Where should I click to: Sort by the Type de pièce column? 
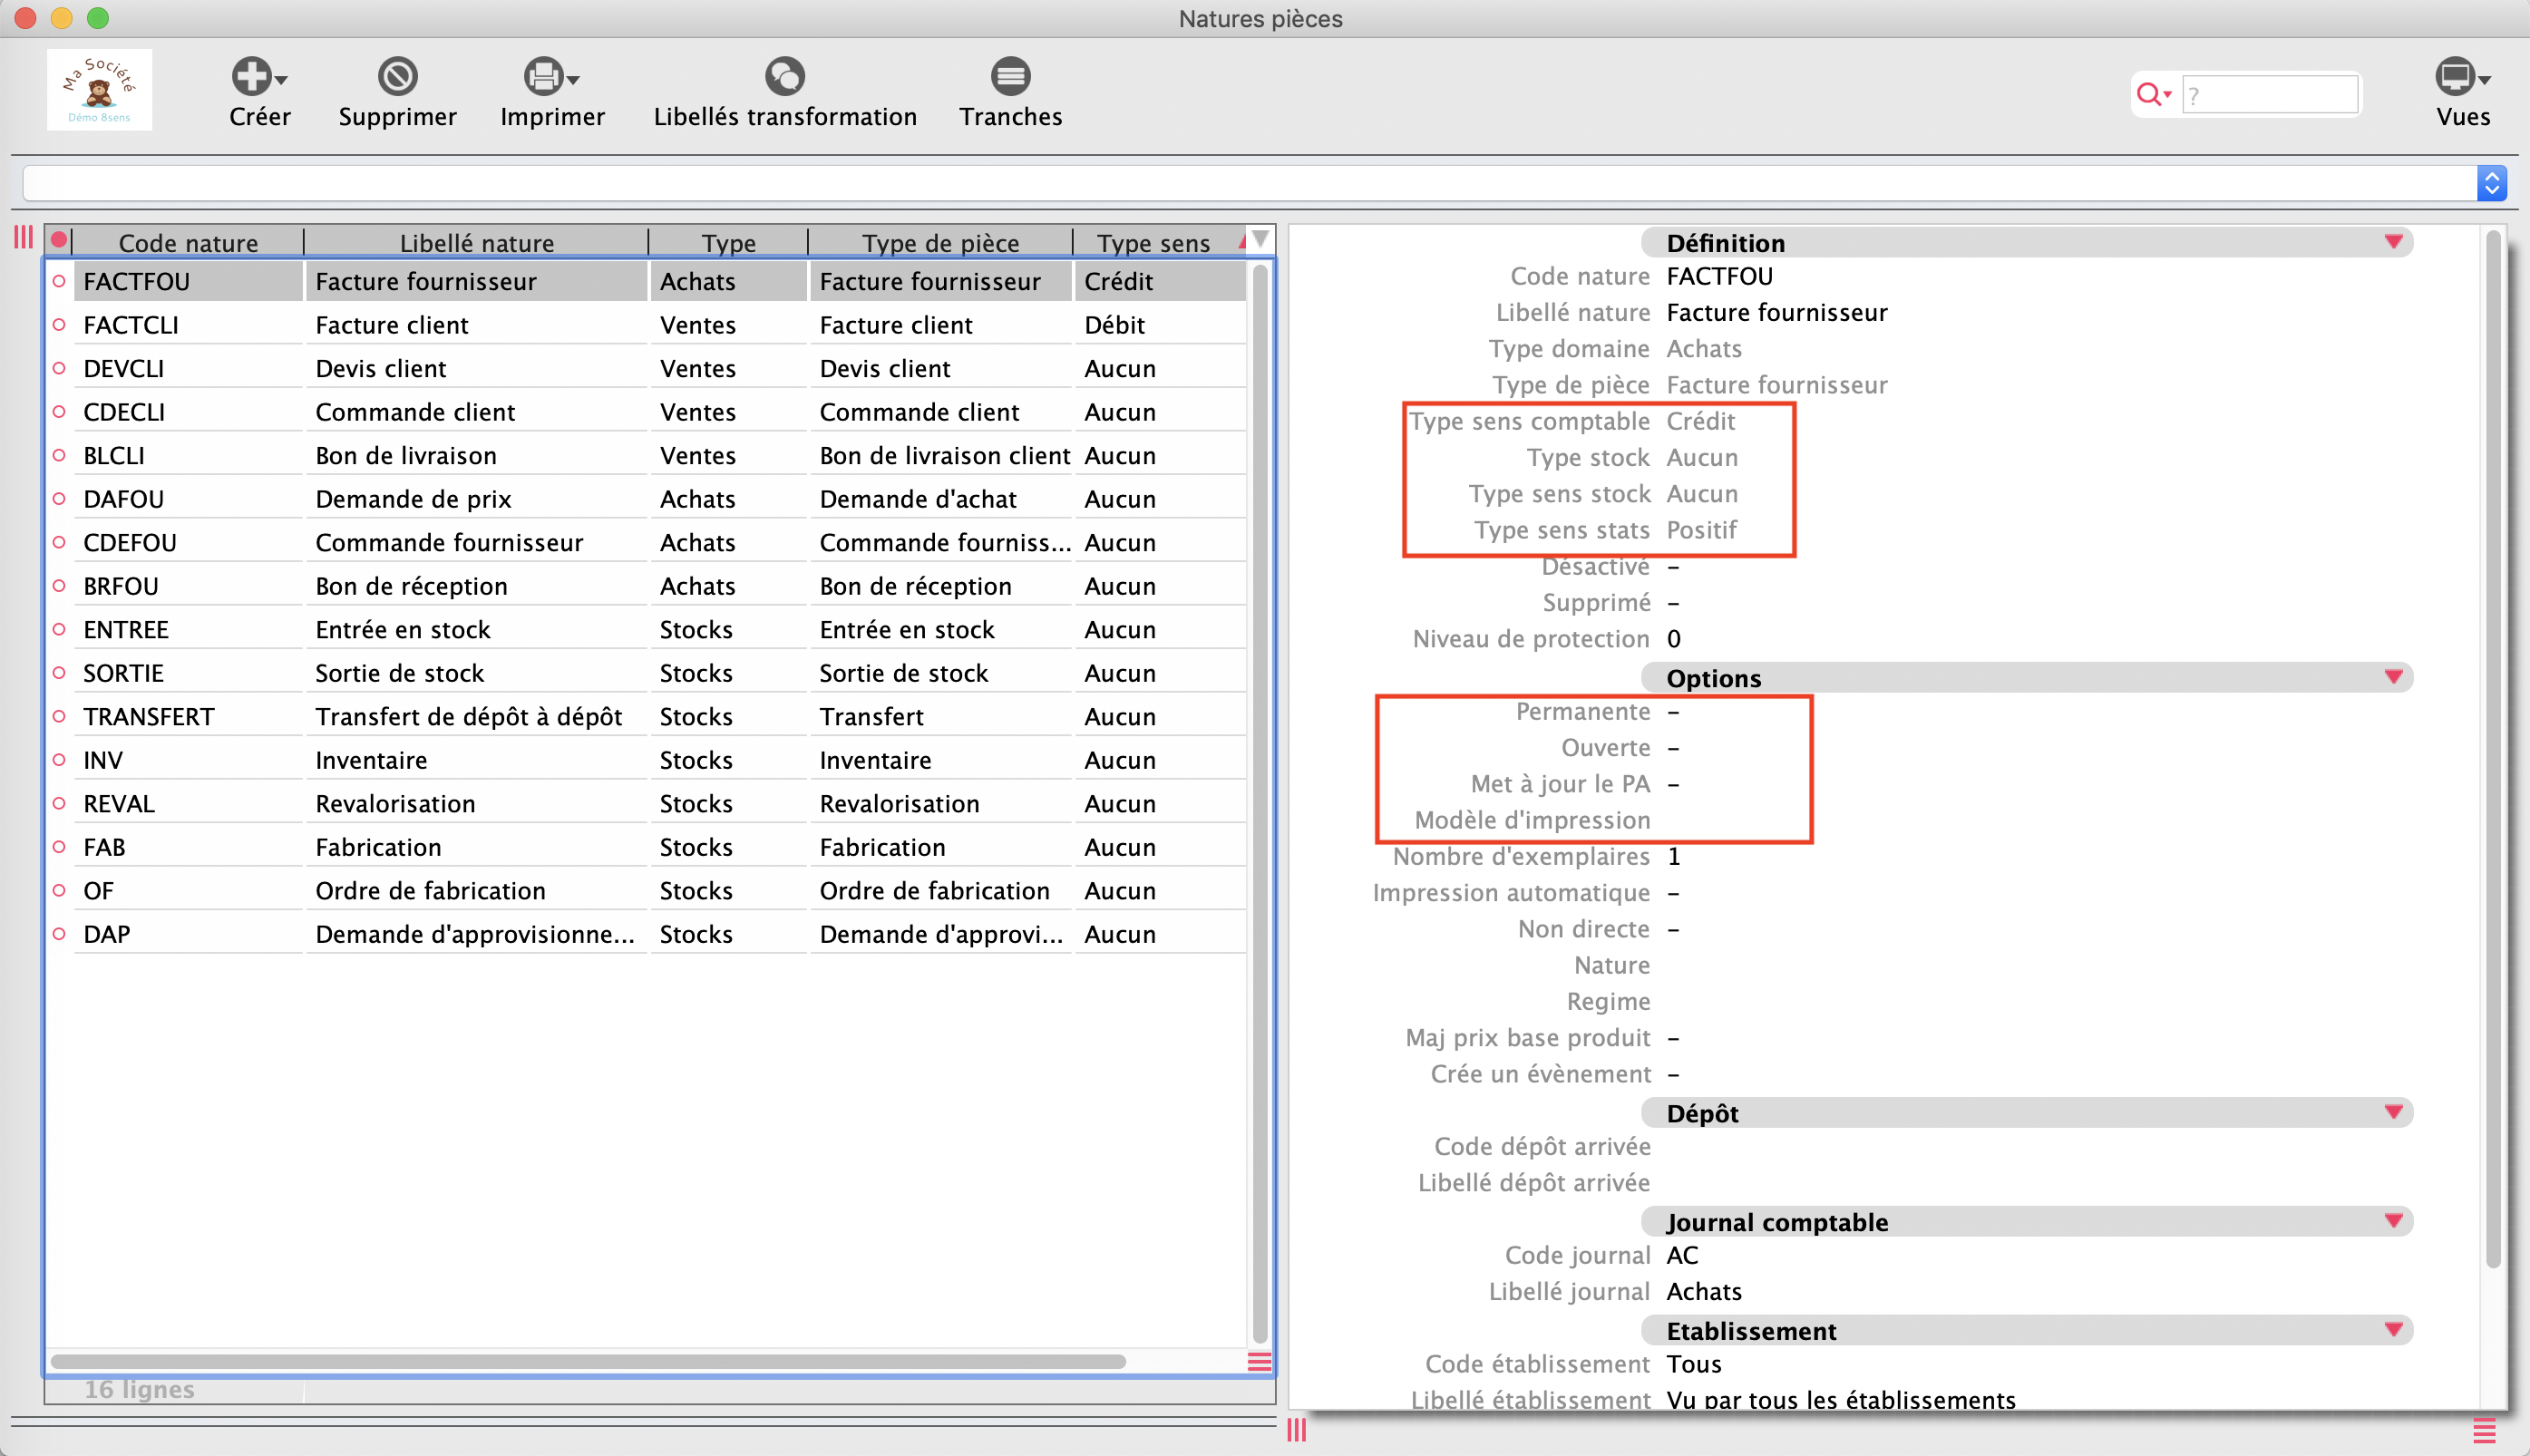940,242
